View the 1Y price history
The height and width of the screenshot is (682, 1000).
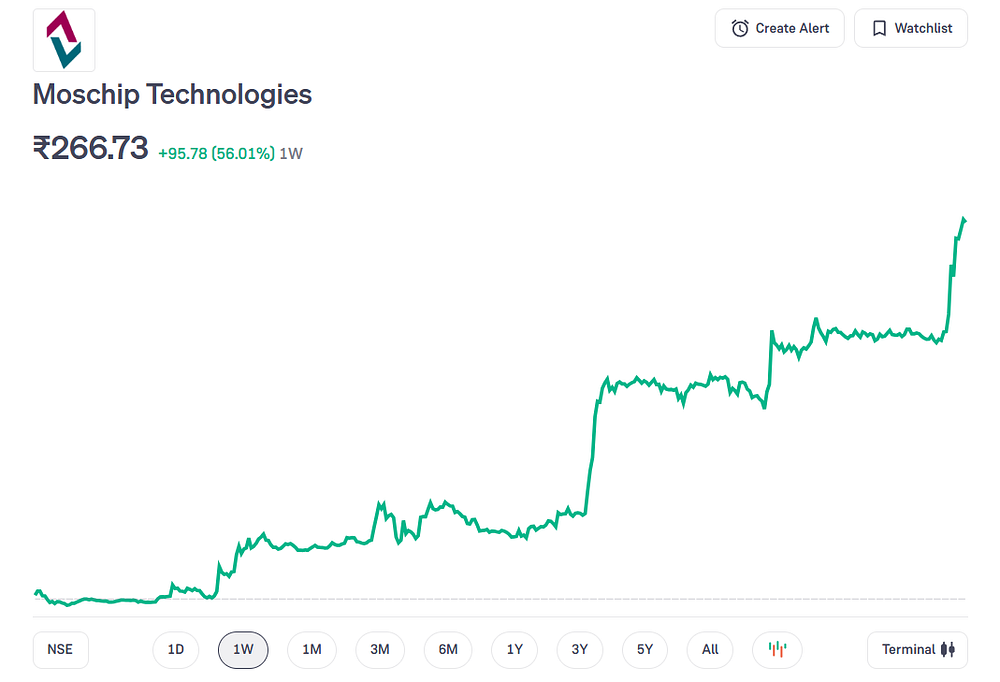(515, 649)
